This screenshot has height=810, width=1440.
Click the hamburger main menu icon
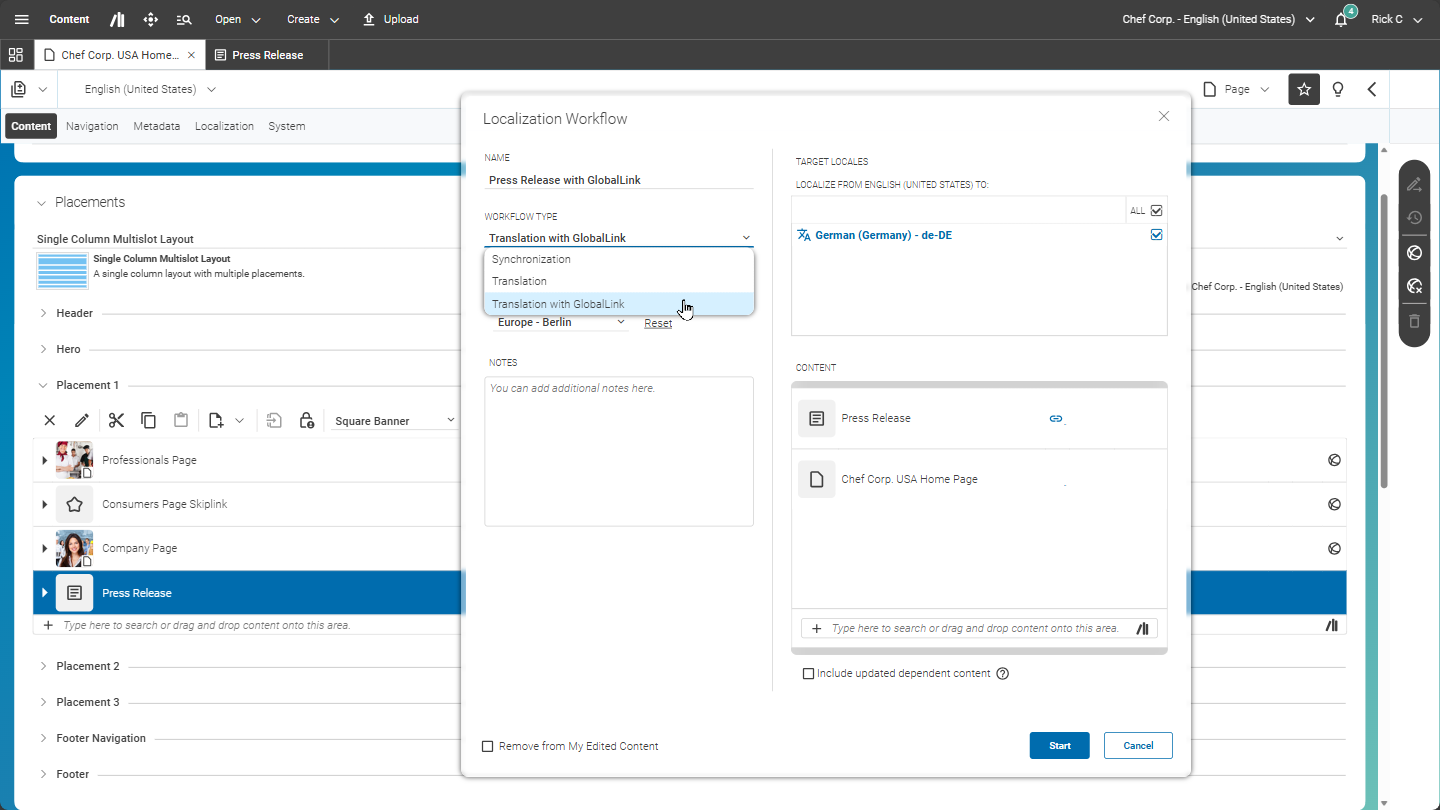(22, 20)
